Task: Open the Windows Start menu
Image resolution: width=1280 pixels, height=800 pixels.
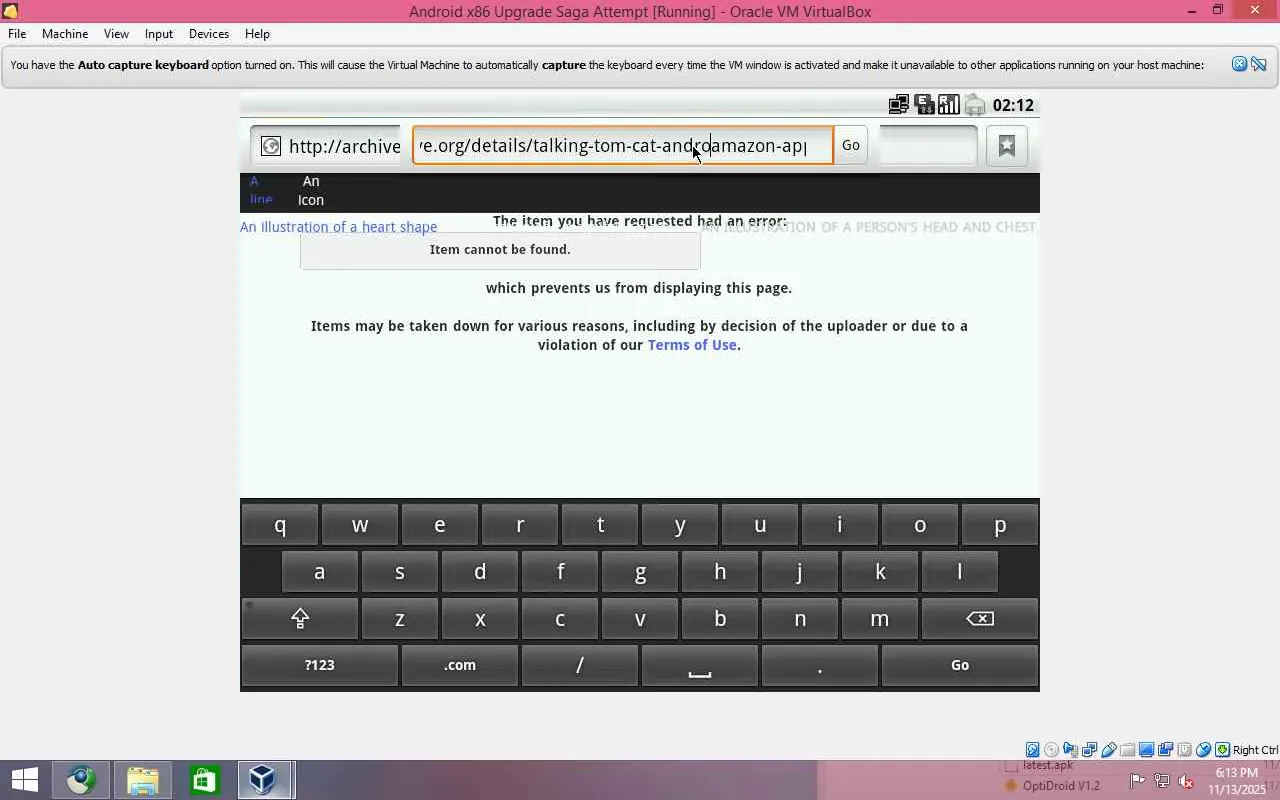Action: (x=24, y=780)
